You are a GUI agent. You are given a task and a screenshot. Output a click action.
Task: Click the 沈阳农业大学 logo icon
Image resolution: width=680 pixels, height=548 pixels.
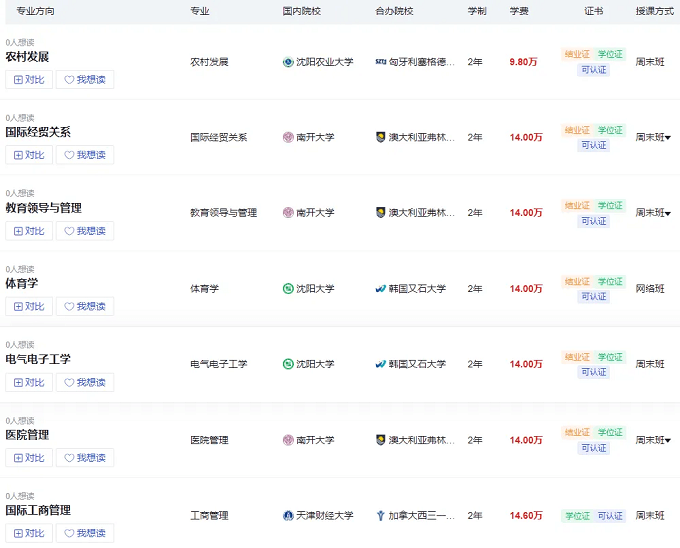click(288, 62)
